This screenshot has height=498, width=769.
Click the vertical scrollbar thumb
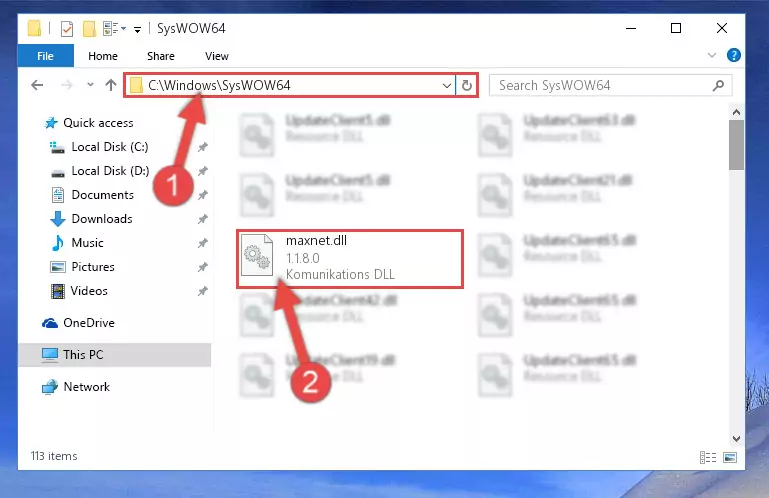click(736, 145)
